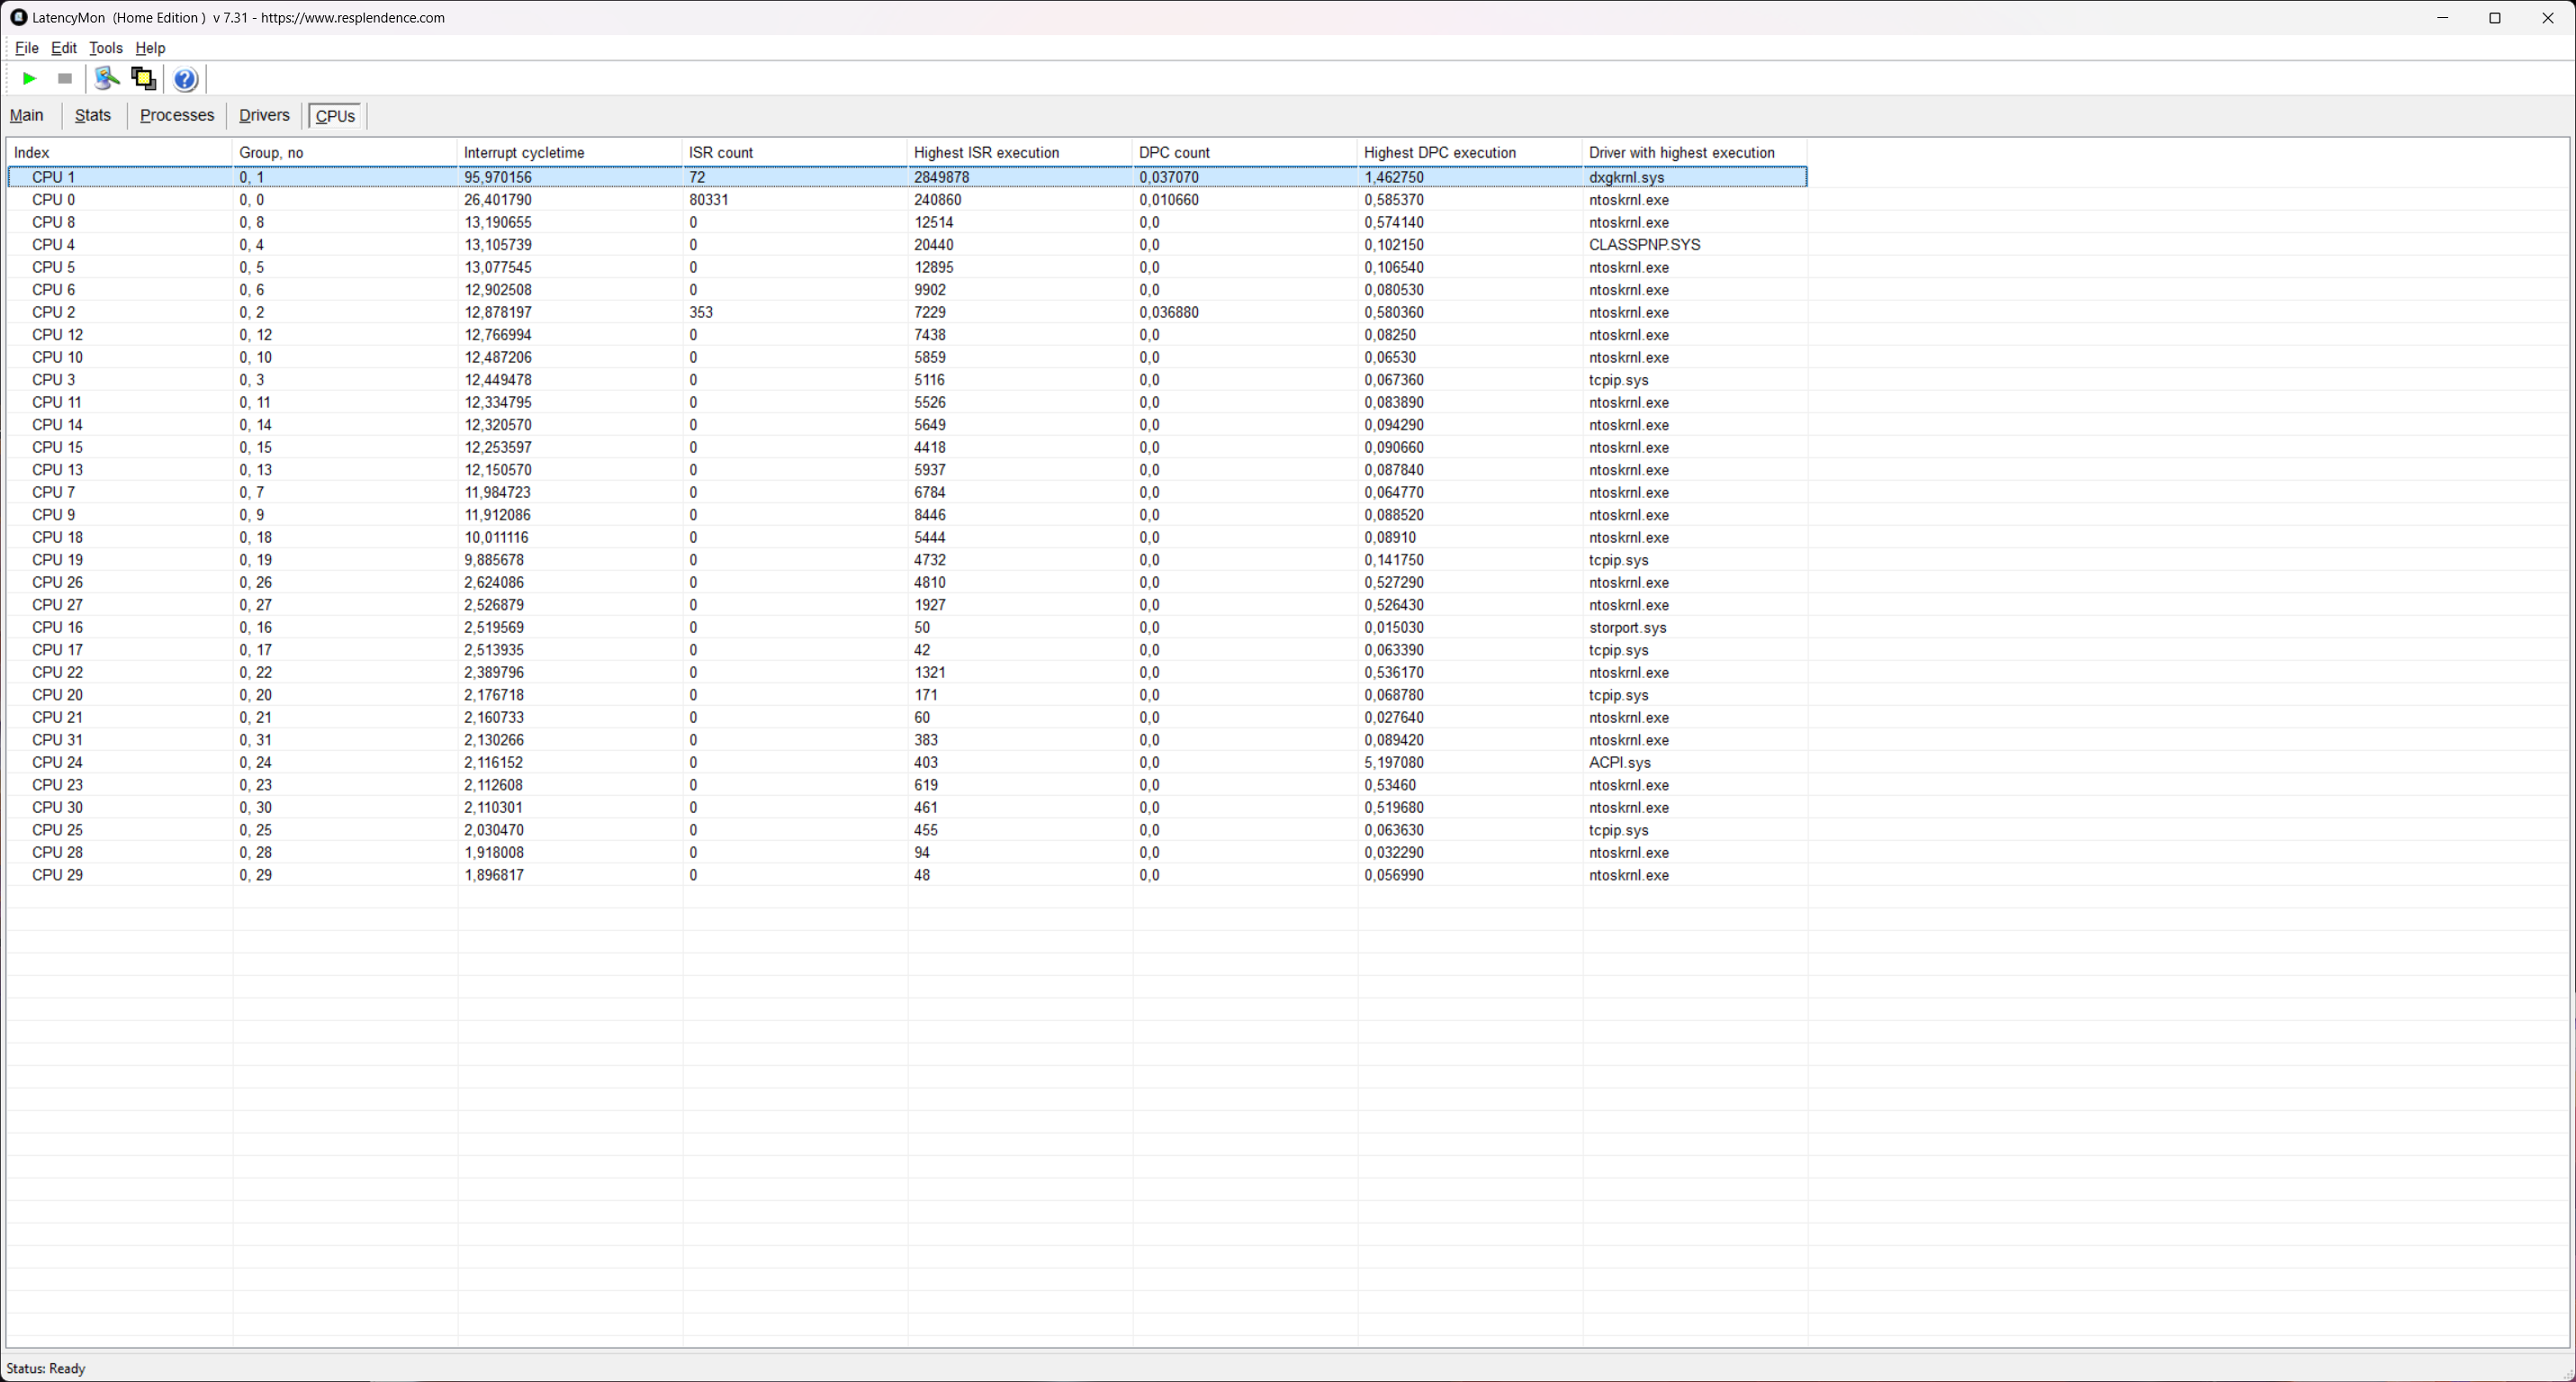Sort by Interrupt cycletime column header
The width and height of the screenshot is (2576, 1382).
click(524, 152)
